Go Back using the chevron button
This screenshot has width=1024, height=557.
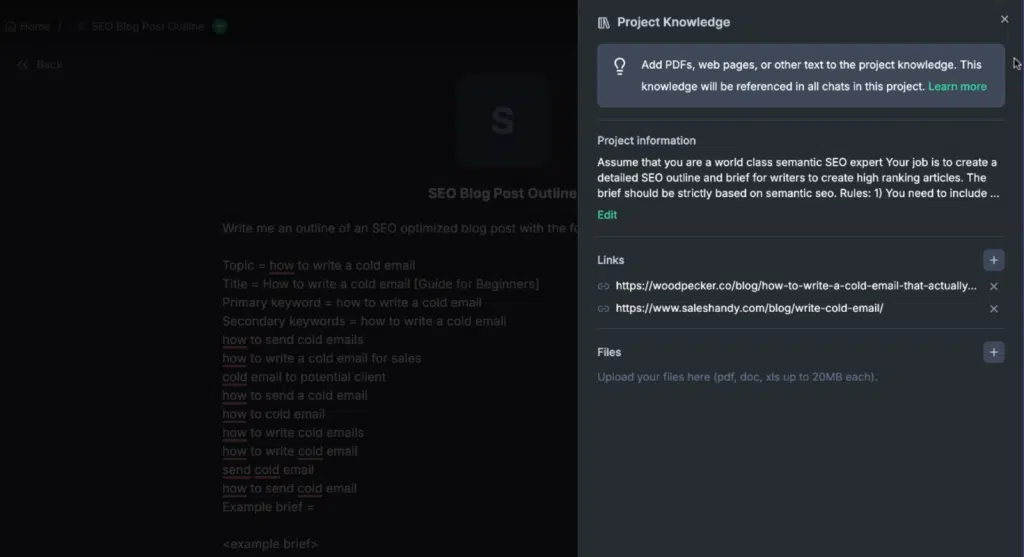click(x=40, y=65)
